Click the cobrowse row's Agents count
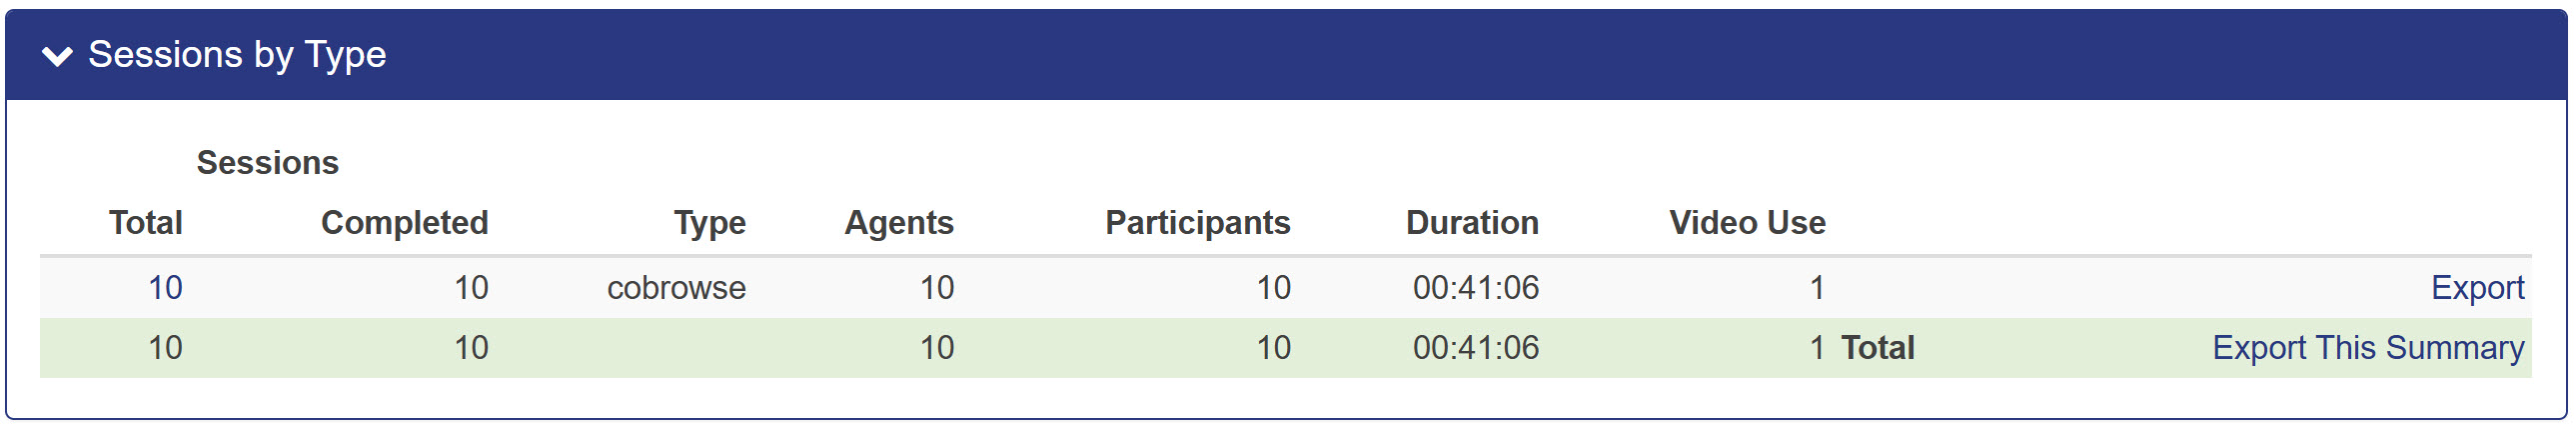This screenshot has height=426, width=2576. tap(936, 288)
